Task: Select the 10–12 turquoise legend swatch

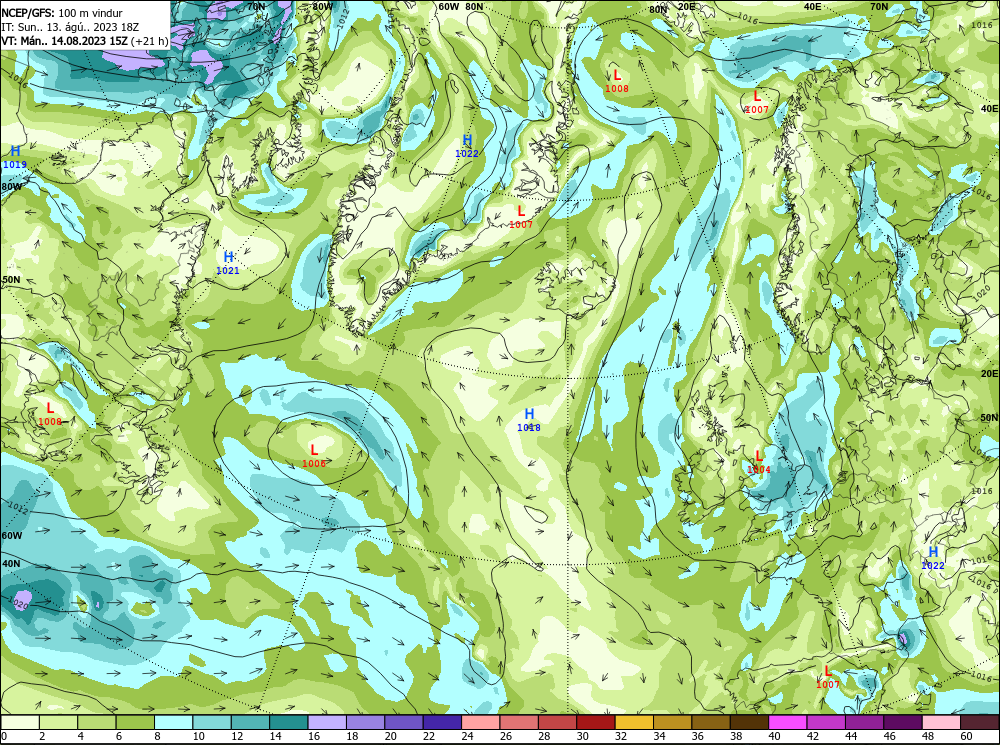Action: point(212,722)
